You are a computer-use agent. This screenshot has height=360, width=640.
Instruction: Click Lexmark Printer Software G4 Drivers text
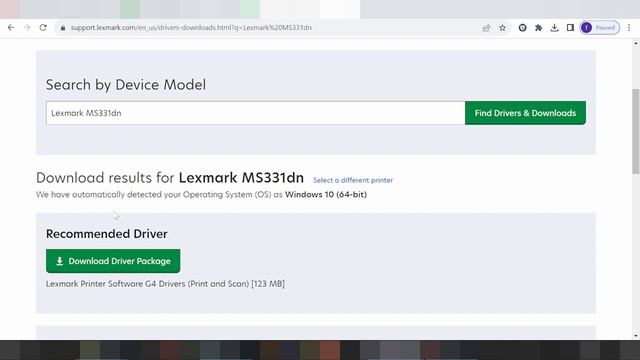click(165, 284)
